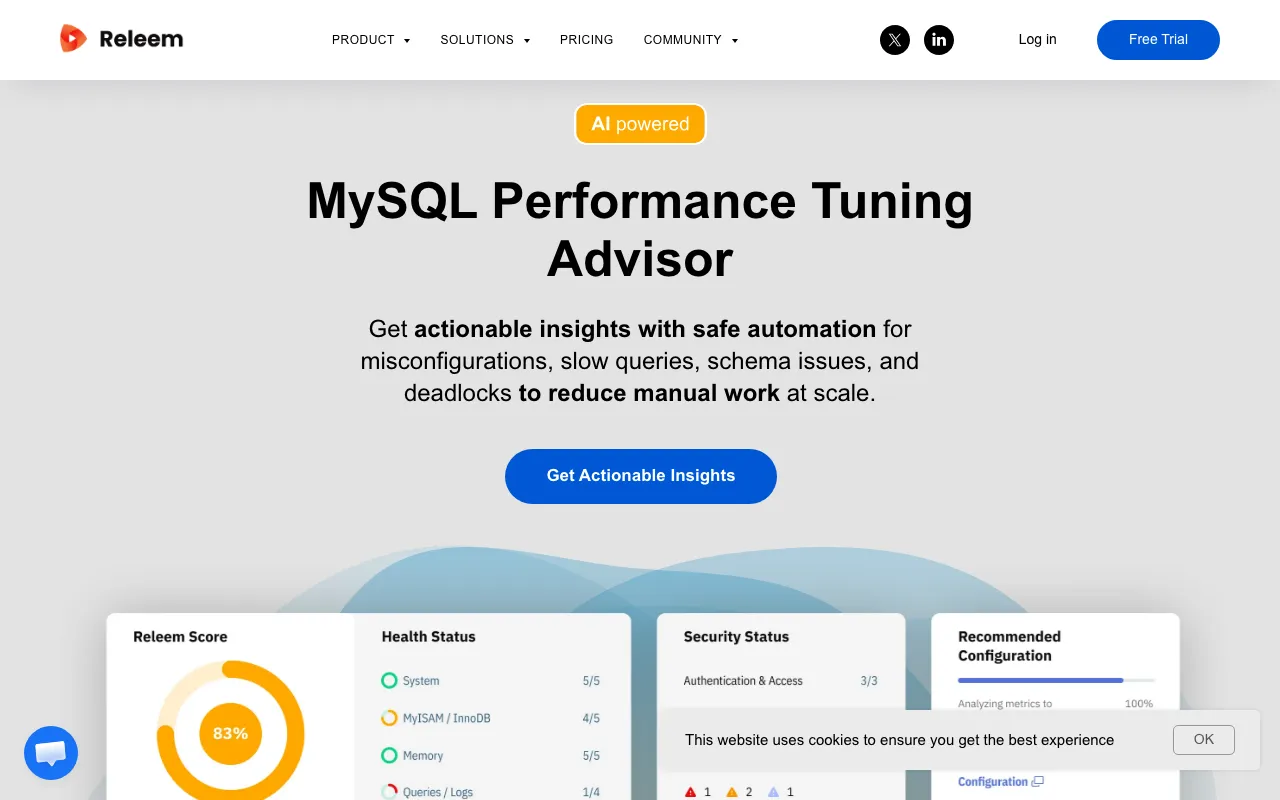Screen dimensions: 1280x800
Task: Click the cookie notice message text
Action: (899, 740)
